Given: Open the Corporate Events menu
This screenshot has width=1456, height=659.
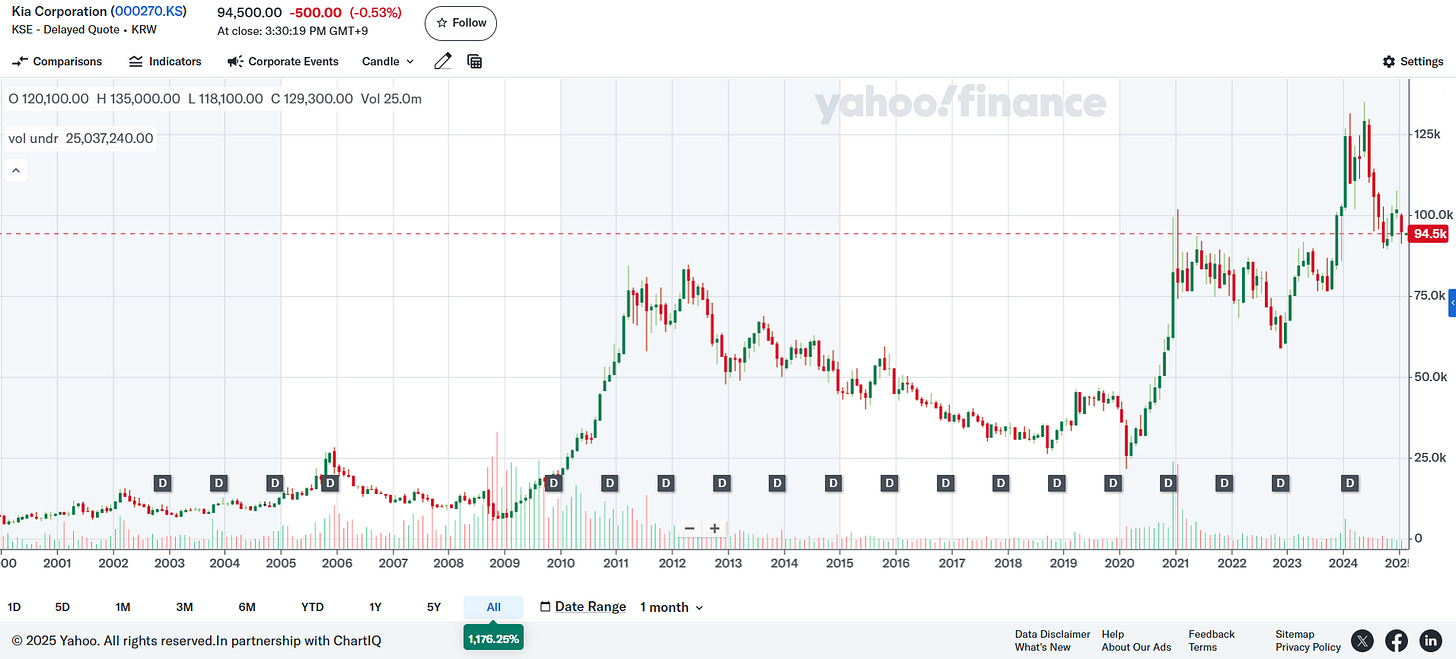Looking at the screenshot, I should click(283, 61).
